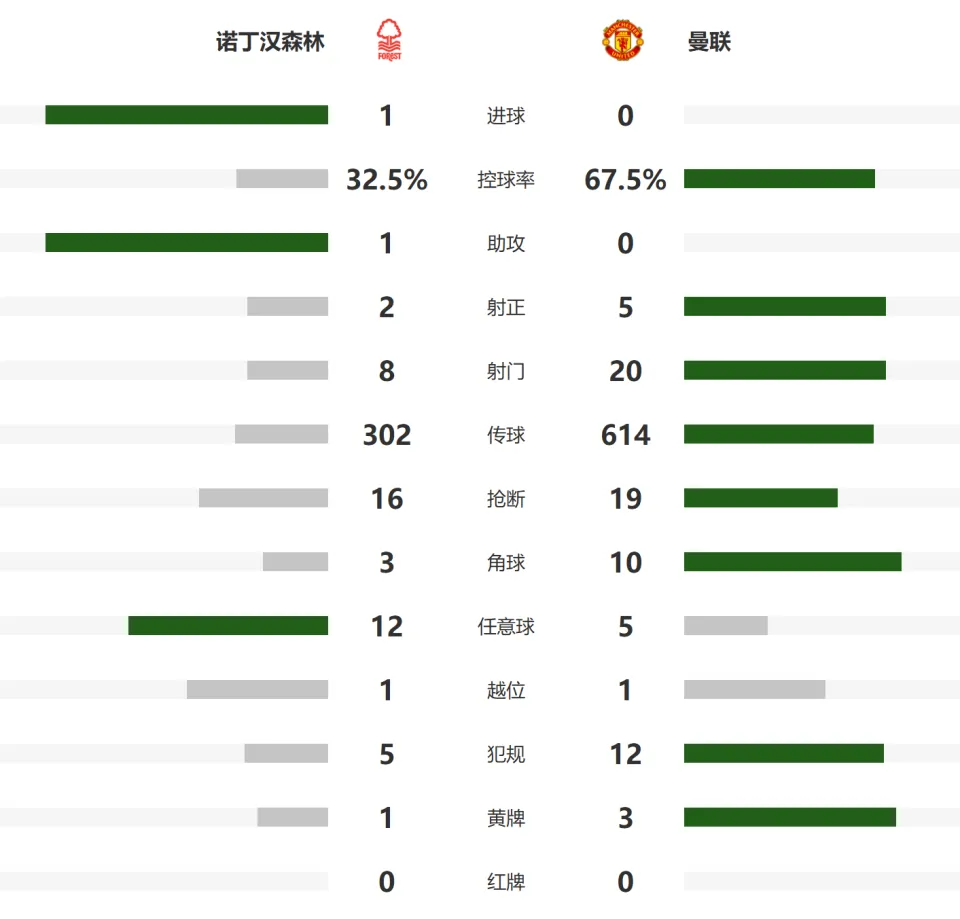Screen dimensions: 960x919
Task: Click Manchester United's green 犯规 bar
Action: [x=784, y=754]
